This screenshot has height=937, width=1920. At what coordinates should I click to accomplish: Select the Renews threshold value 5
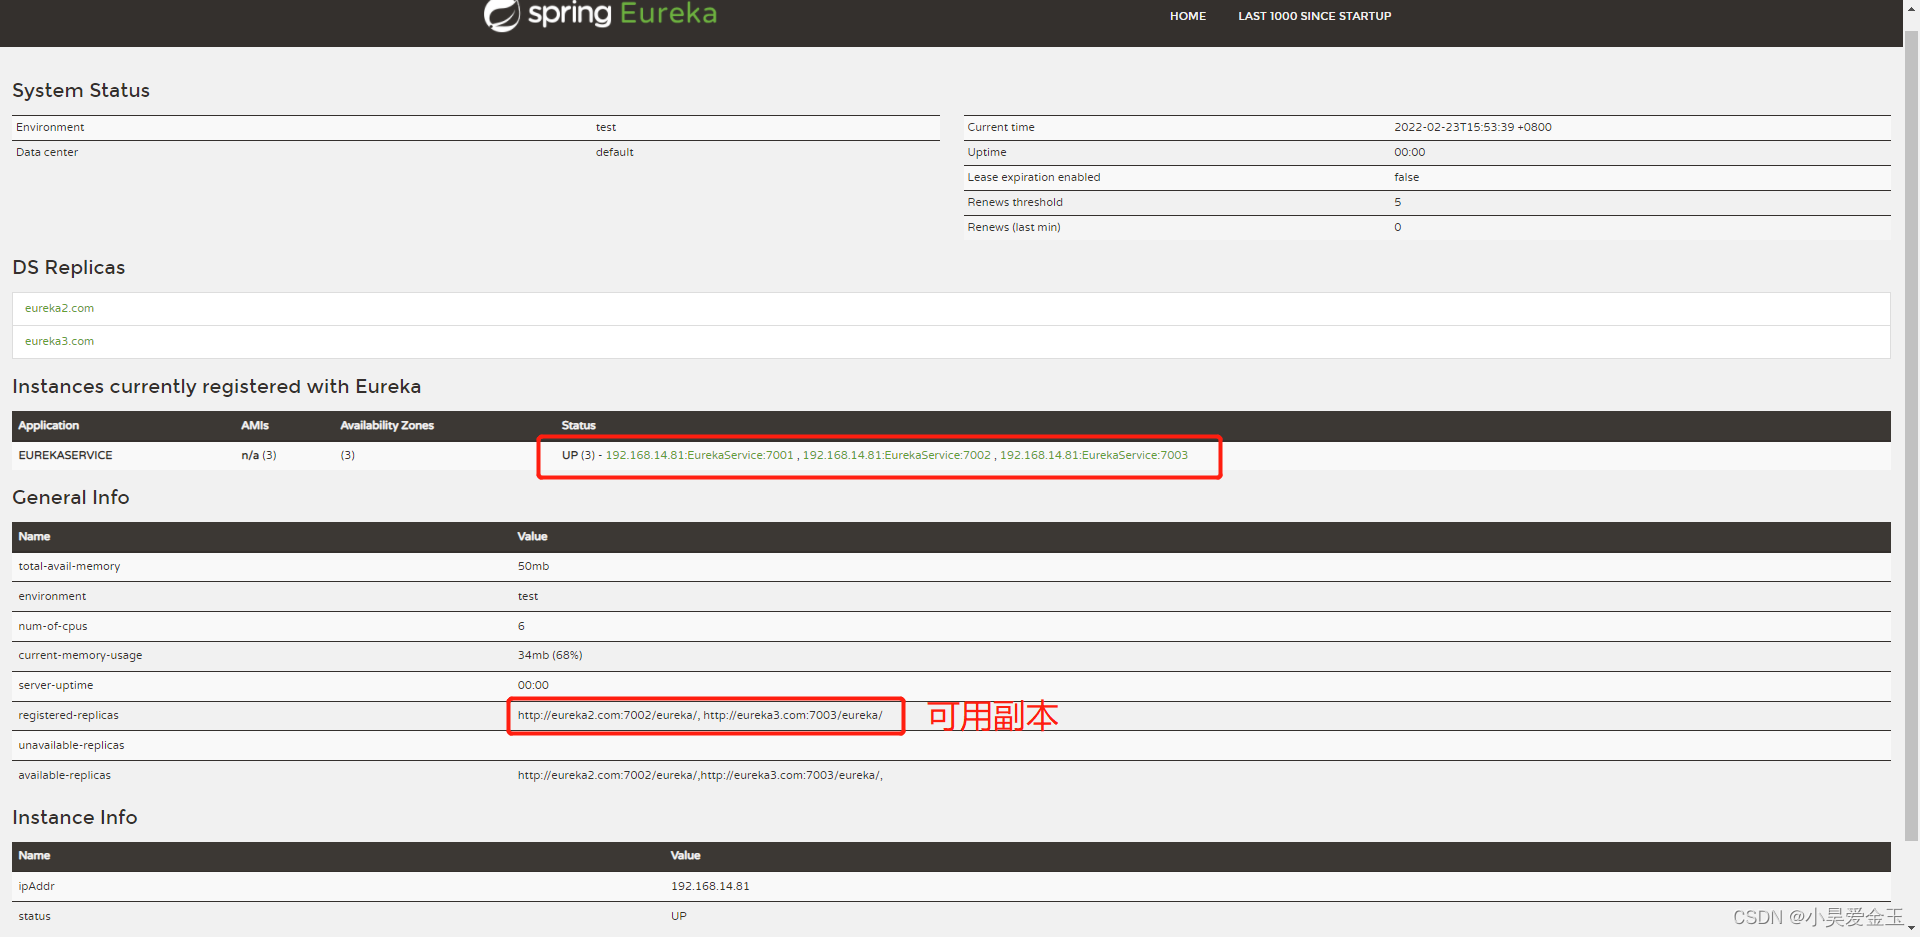click(x=1398, y=202)
